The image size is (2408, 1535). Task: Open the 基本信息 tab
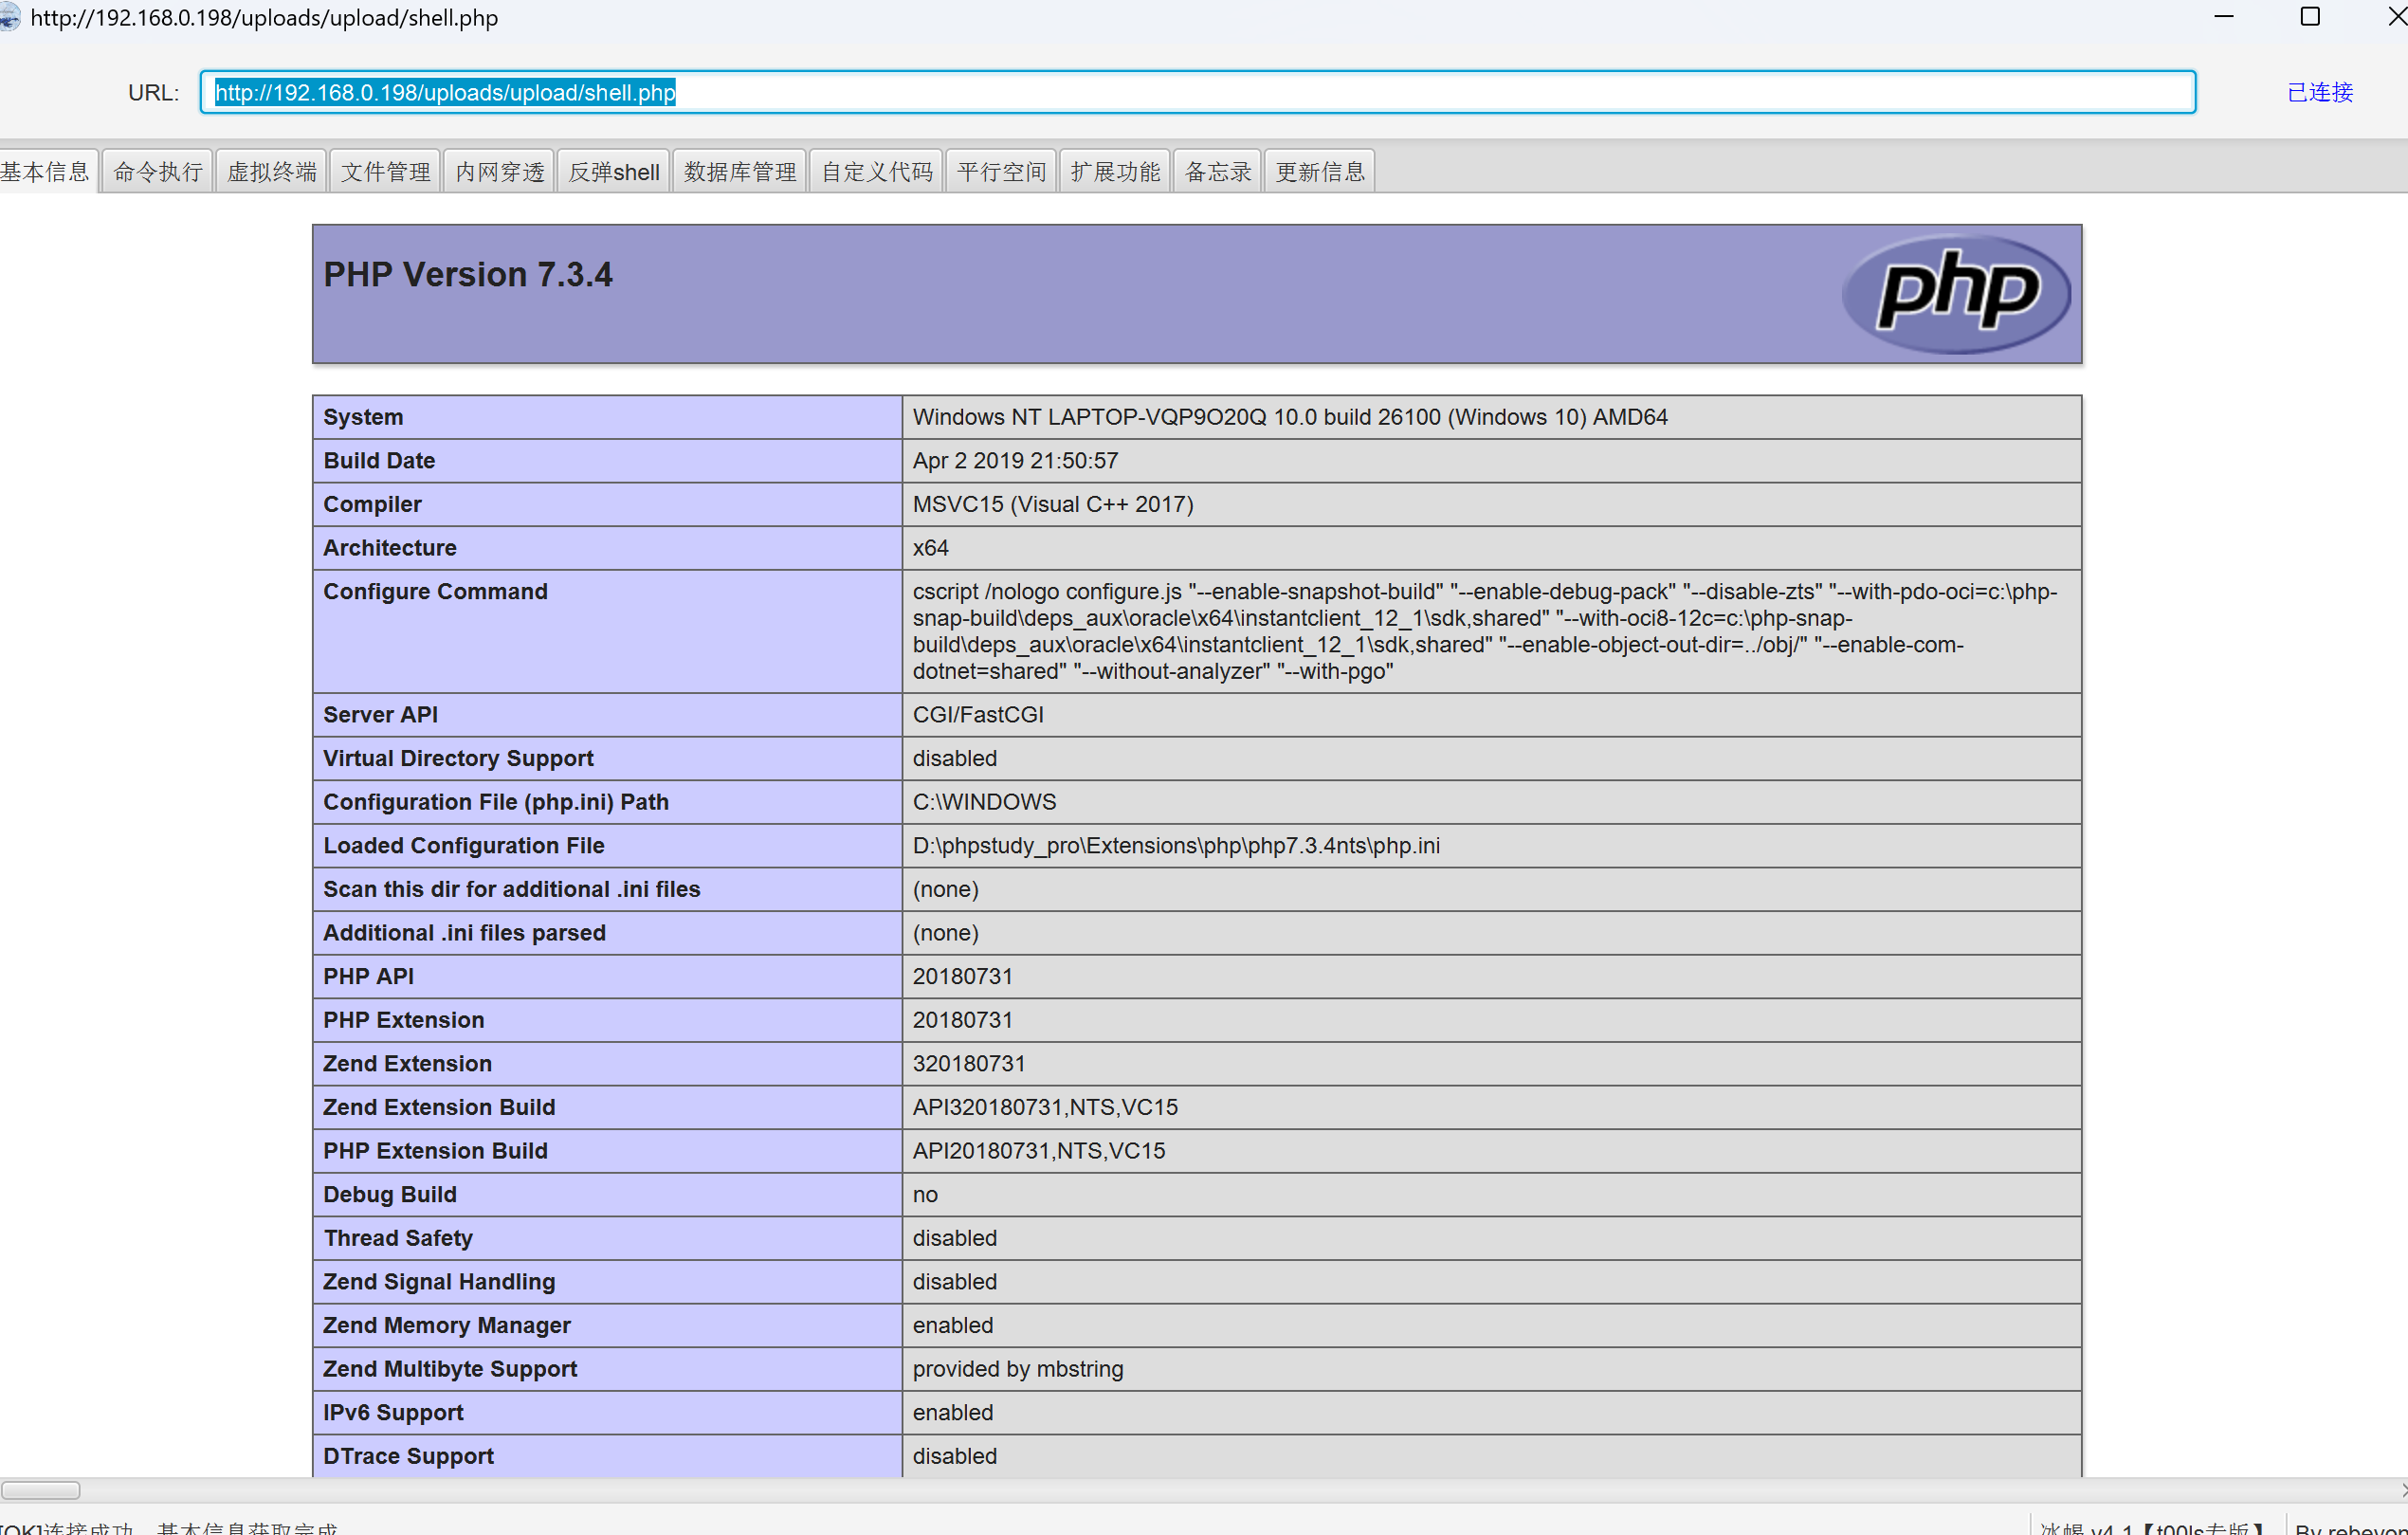click(46, 171)
